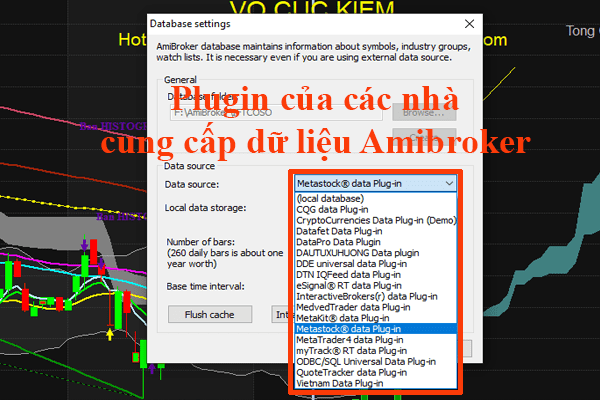
Task: Choose Vietnam Data Plug-in
Action: [375, 383]
